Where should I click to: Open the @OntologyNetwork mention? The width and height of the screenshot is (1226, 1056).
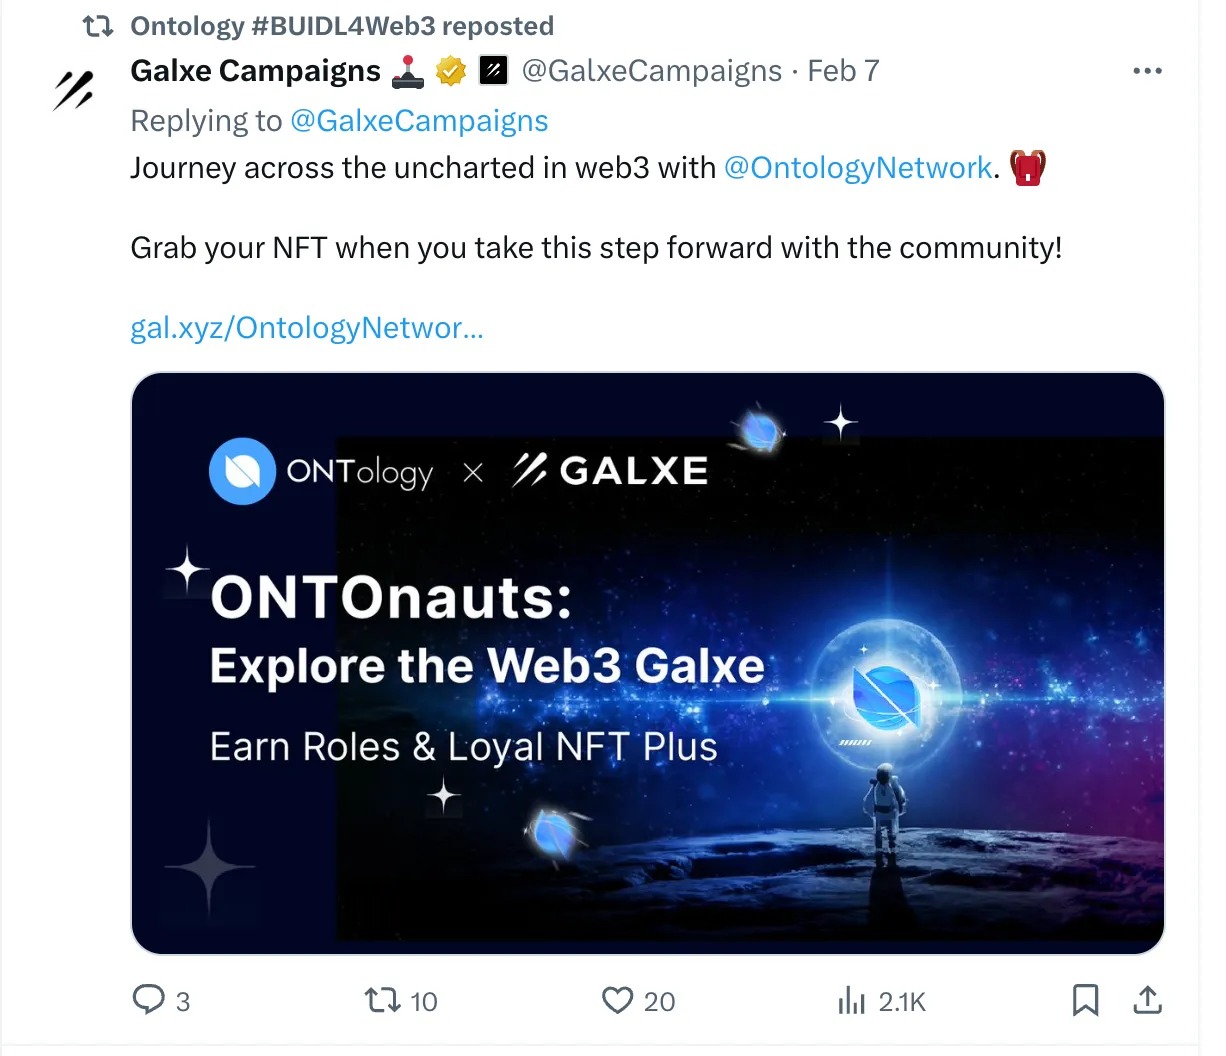[x=858, y=167]
